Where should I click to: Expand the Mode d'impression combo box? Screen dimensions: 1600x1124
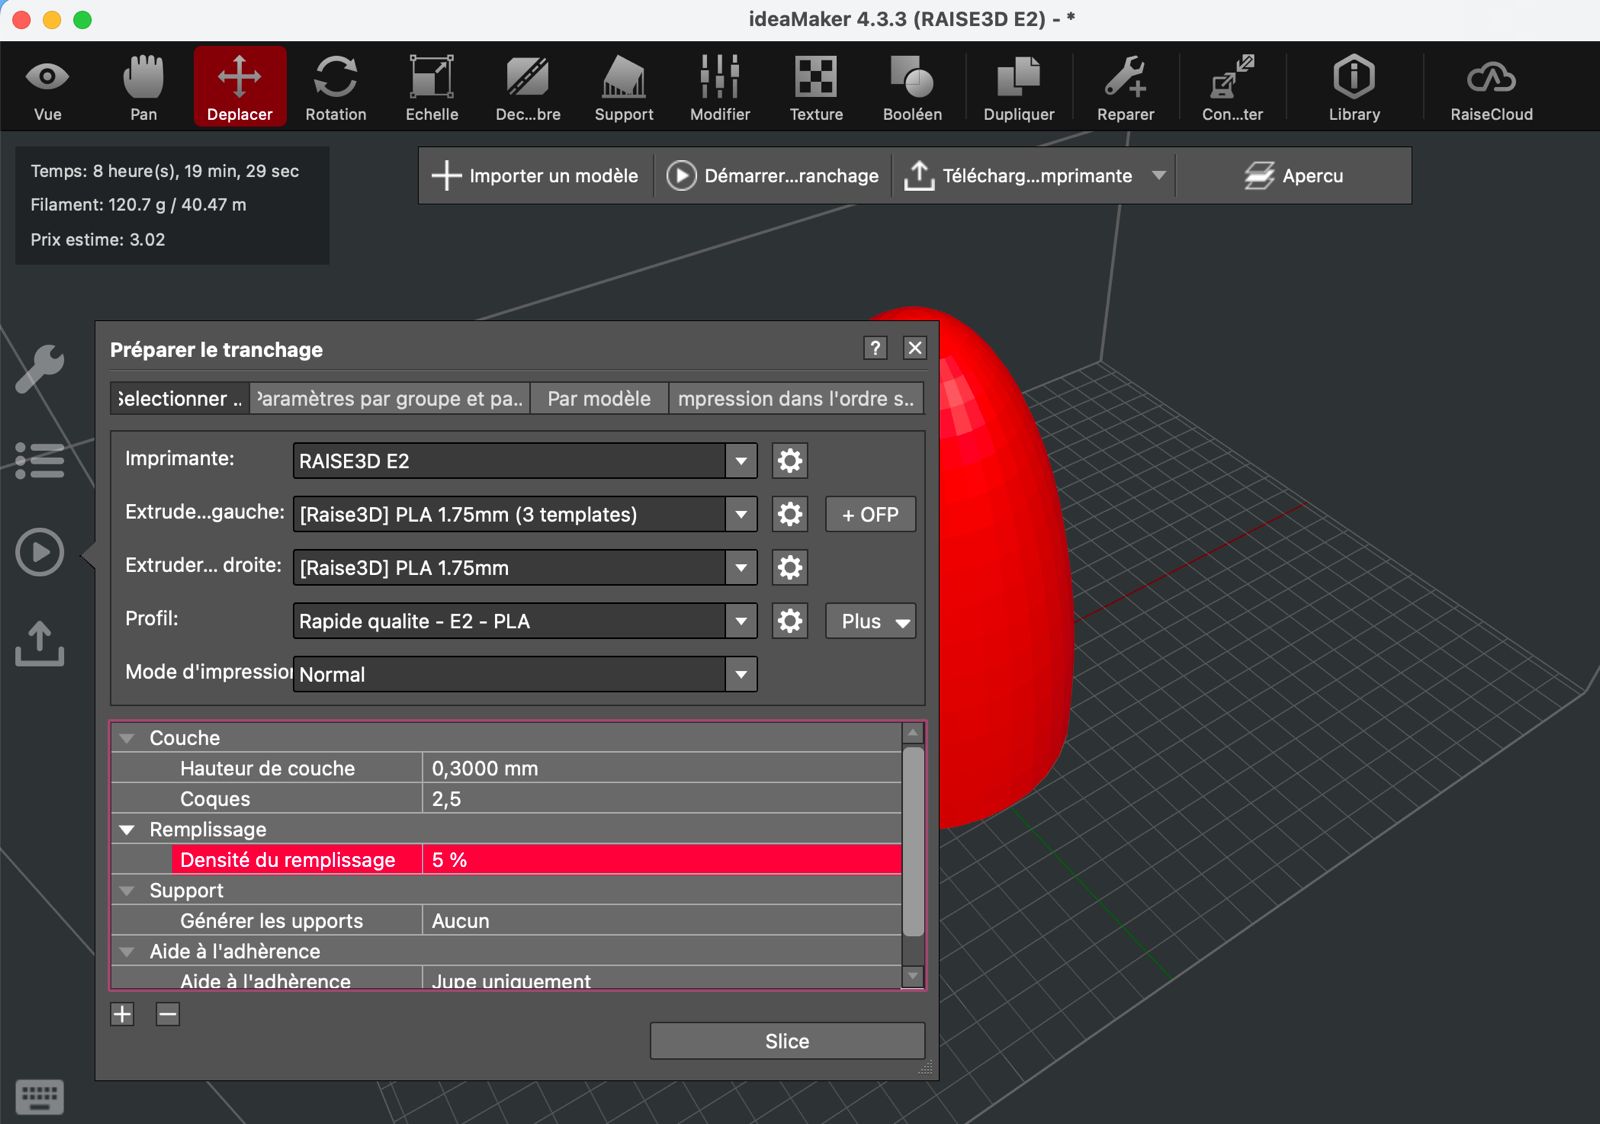coord(524,674)
